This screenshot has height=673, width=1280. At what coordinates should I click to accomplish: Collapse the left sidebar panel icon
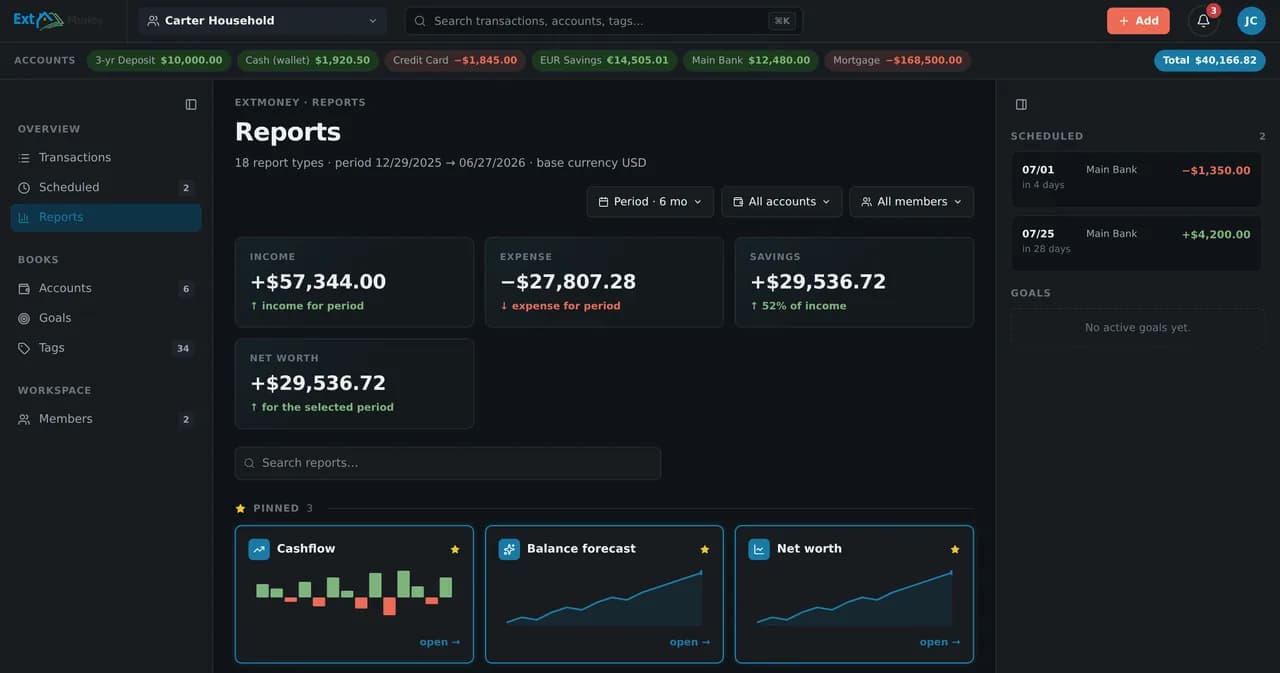pos(191,104)
